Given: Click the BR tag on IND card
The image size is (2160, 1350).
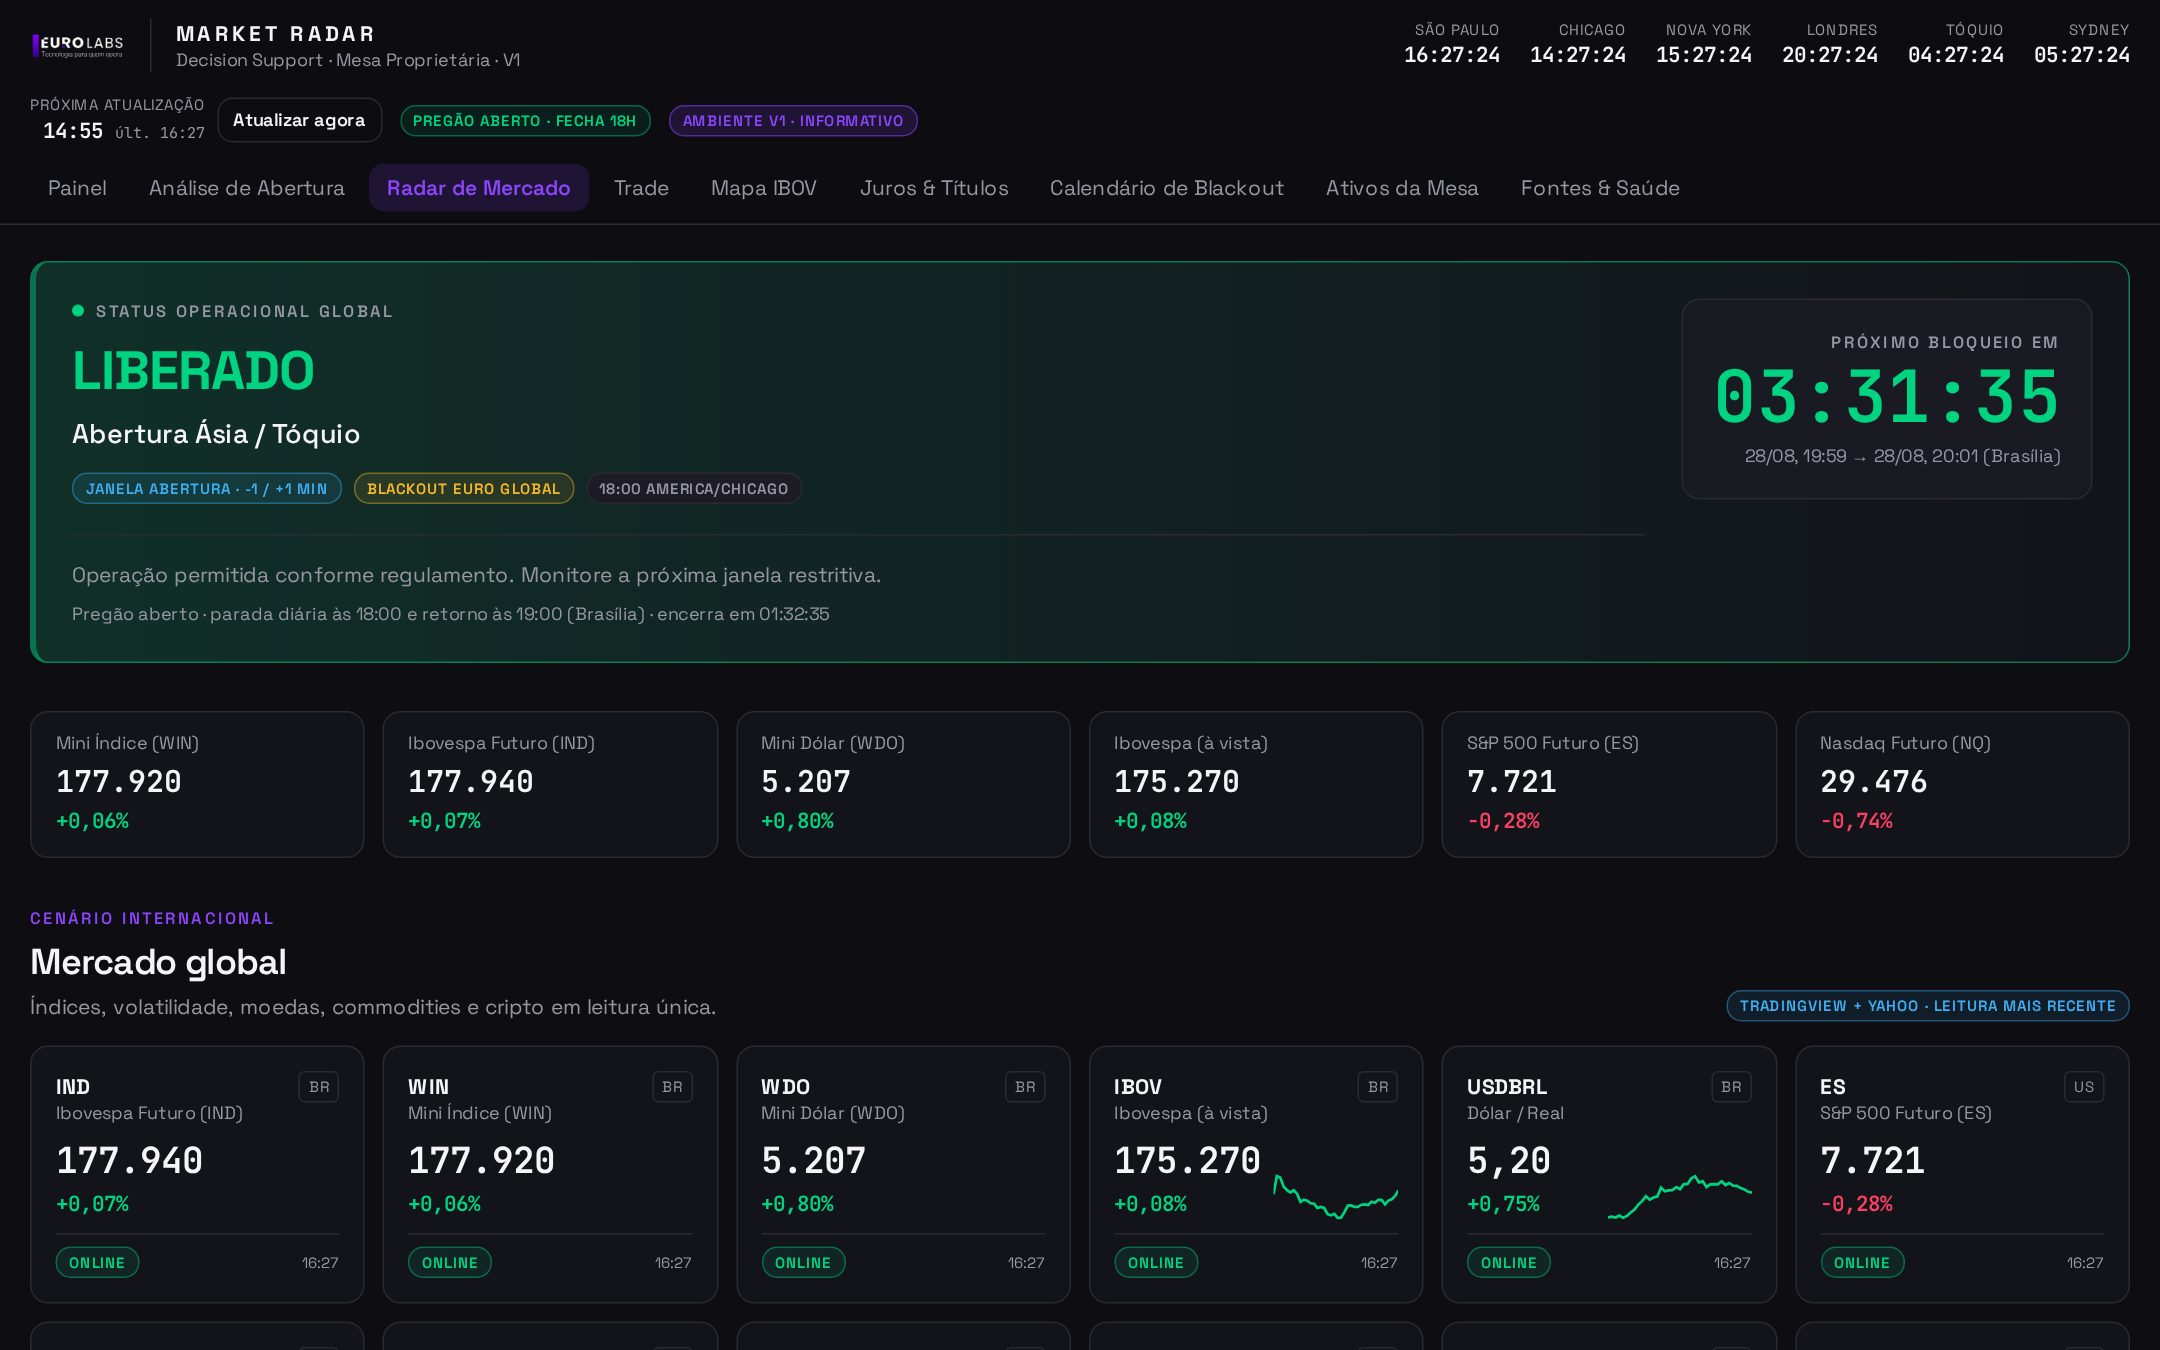Looking at the screenshot, I should pyautogui.click(x=319, y=1087).
